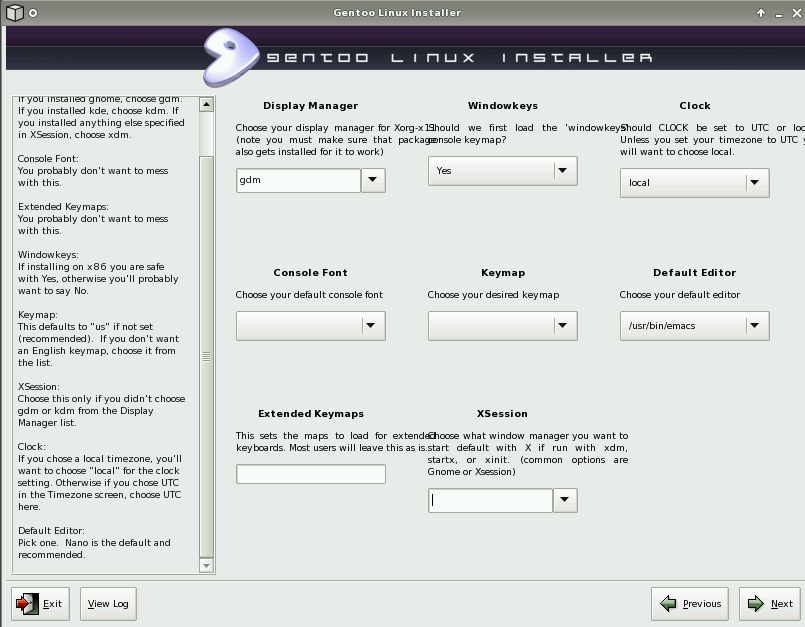Image resolution: width=805 pixels, height=627 pixels.
Task: Click the Display Manager heading
Action: (x=311, y=106)
